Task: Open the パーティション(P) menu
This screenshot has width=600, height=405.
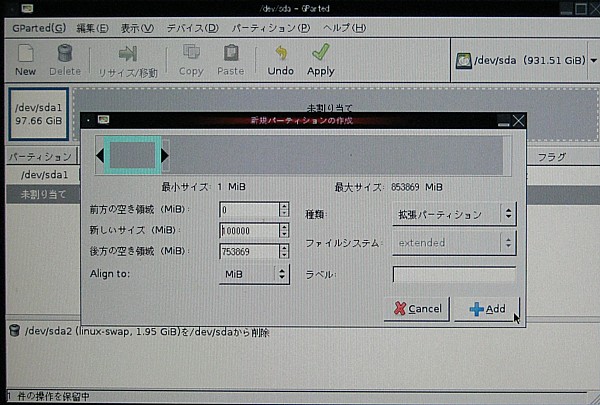Action: pyautogui.click(x=271, y=28)
